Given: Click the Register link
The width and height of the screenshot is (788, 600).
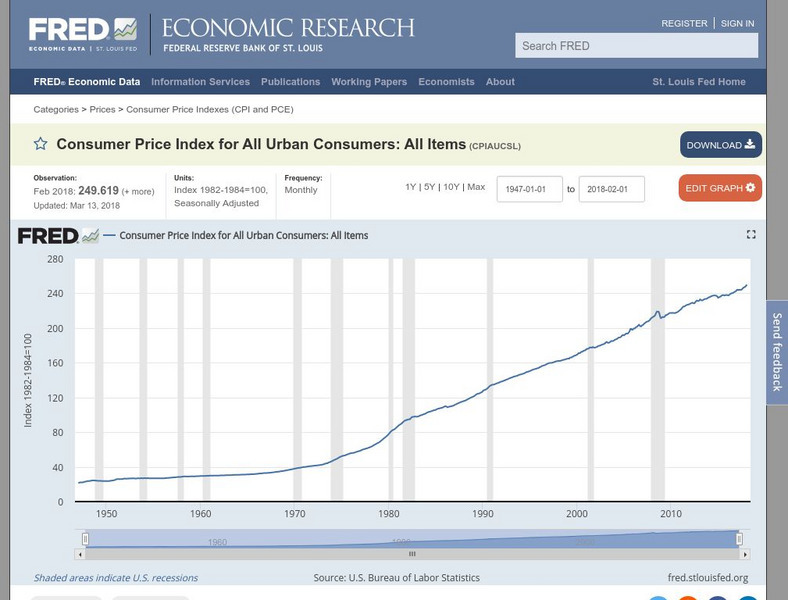Looking at the screenshot, I should click(x=684, y=23).
